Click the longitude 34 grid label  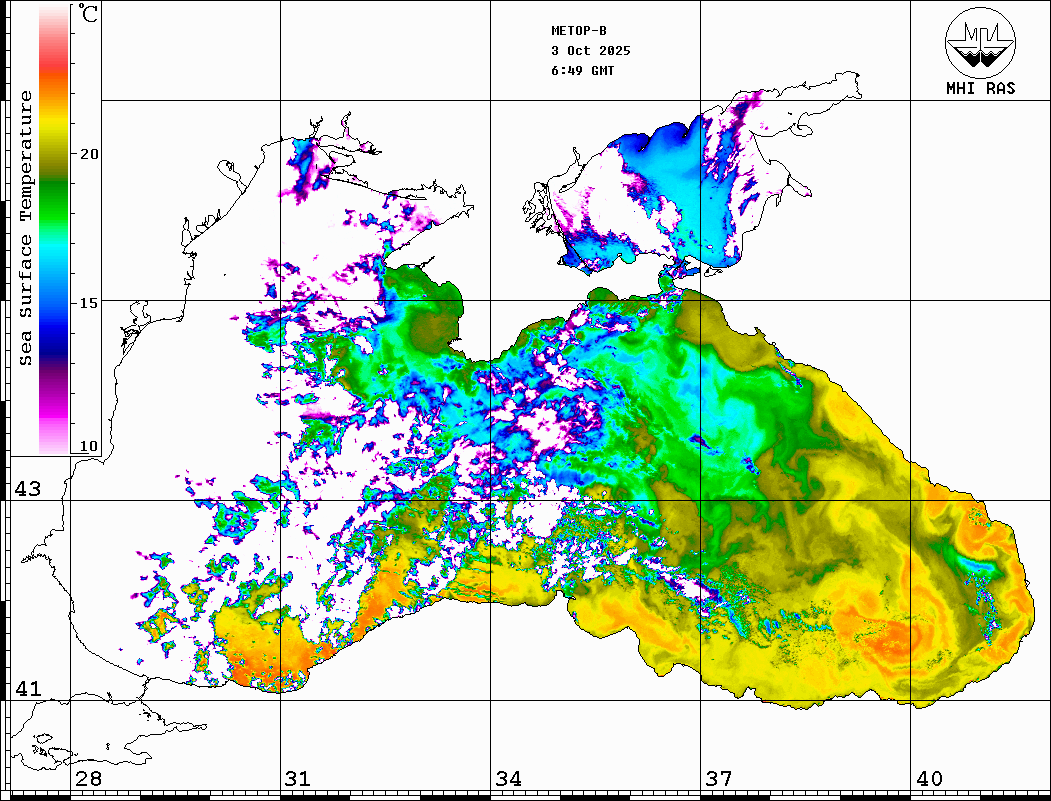(507, 779)
